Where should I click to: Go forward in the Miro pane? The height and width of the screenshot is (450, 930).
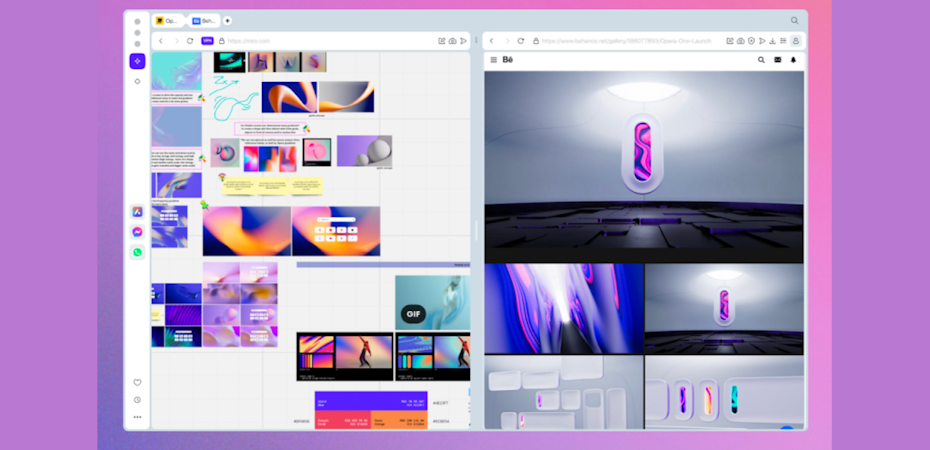(176, 41)
